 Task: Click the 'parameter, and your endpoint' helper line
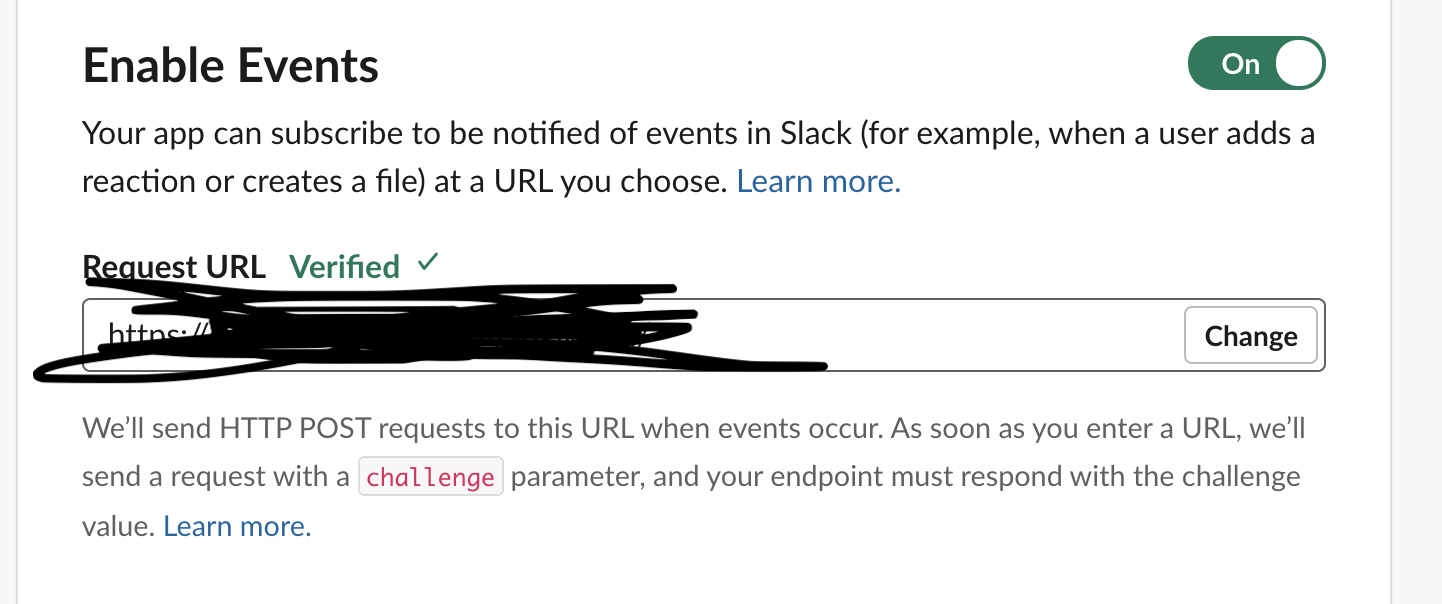pyautogui.click(x=906, y=477)
